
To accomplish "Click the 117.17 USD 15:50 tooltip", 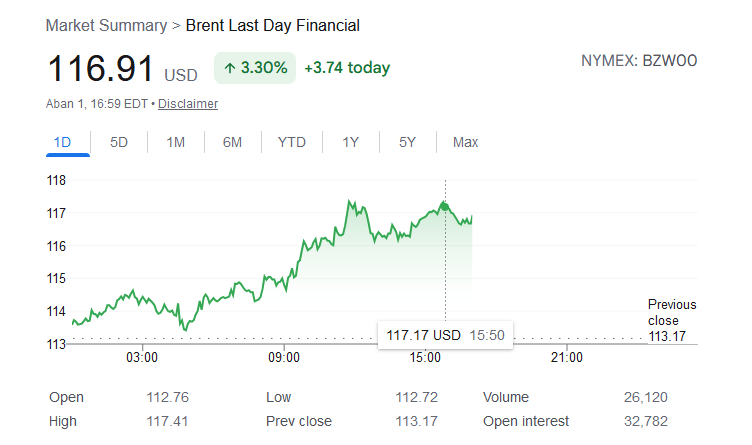I will pos(445,335).
